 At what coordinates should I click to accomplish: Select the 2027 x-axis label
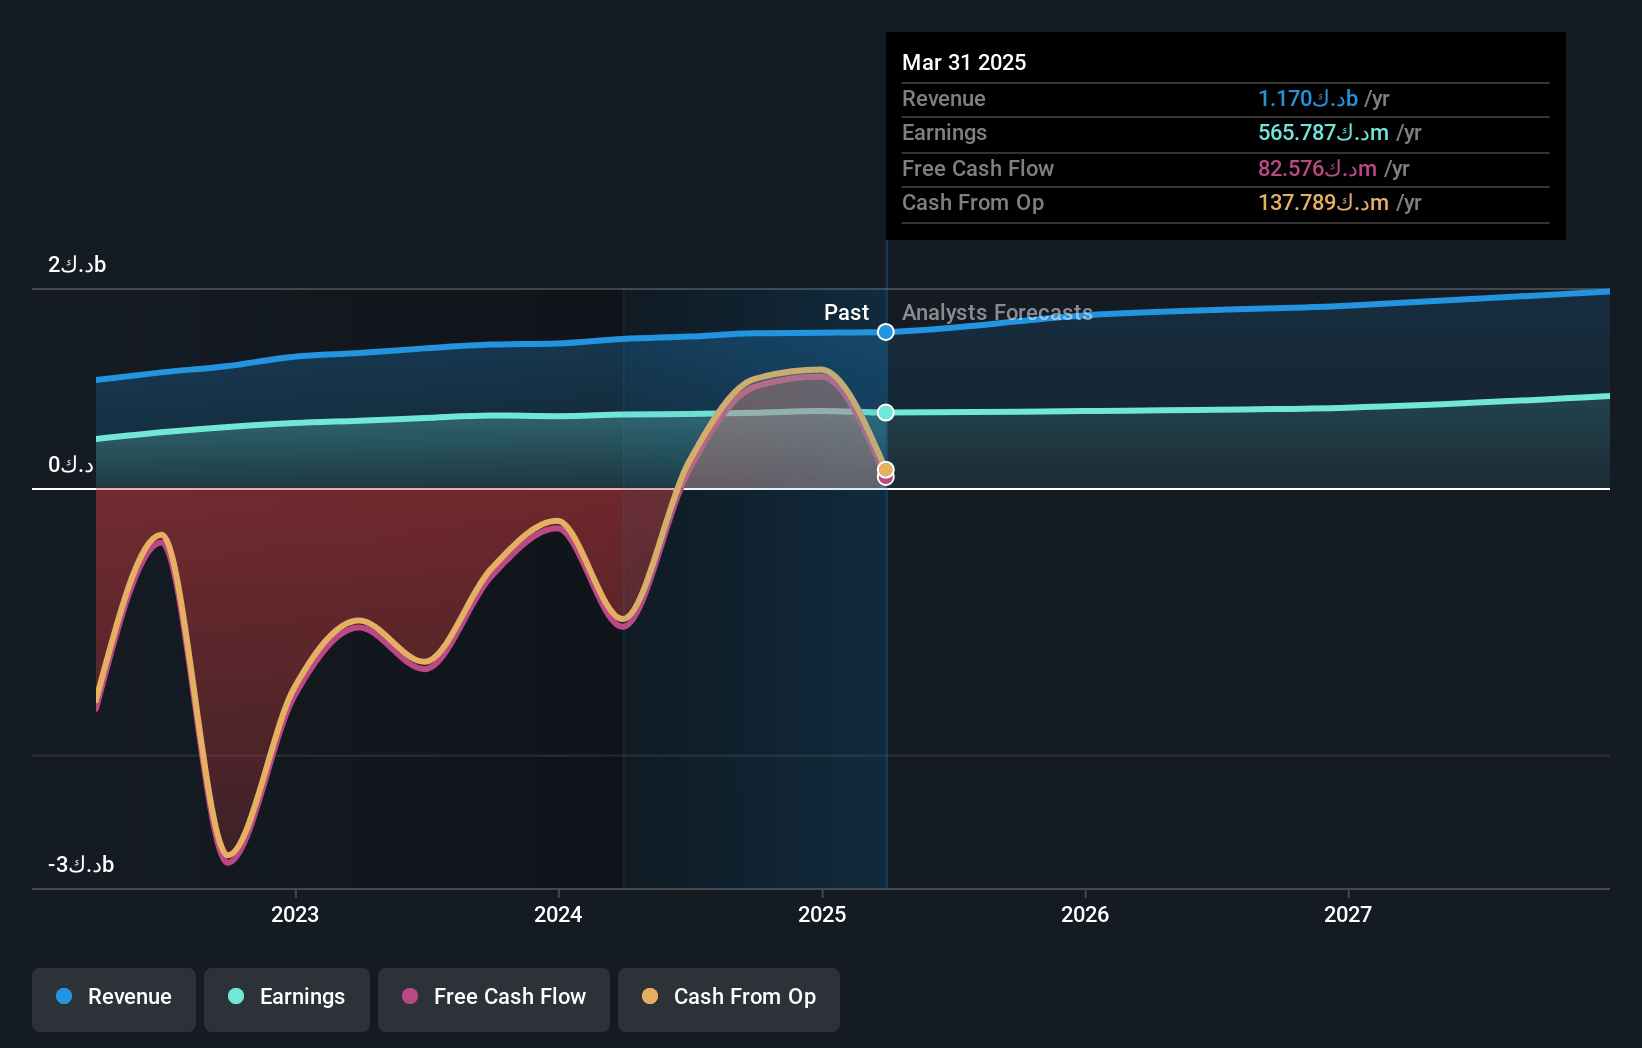(x=1348, y=914)
